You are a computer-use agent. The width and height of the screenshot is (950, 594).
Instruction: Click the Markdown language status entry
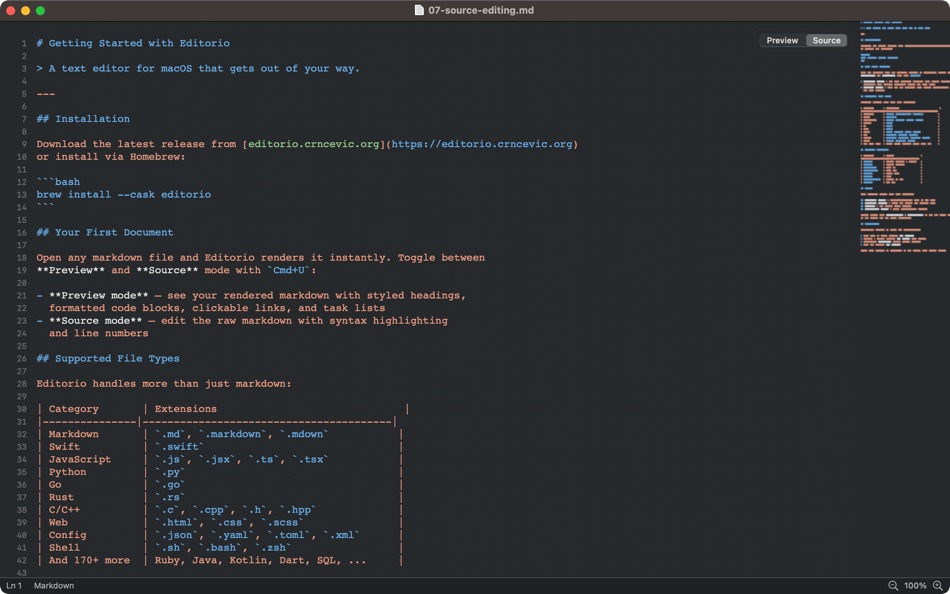[54, 586]
